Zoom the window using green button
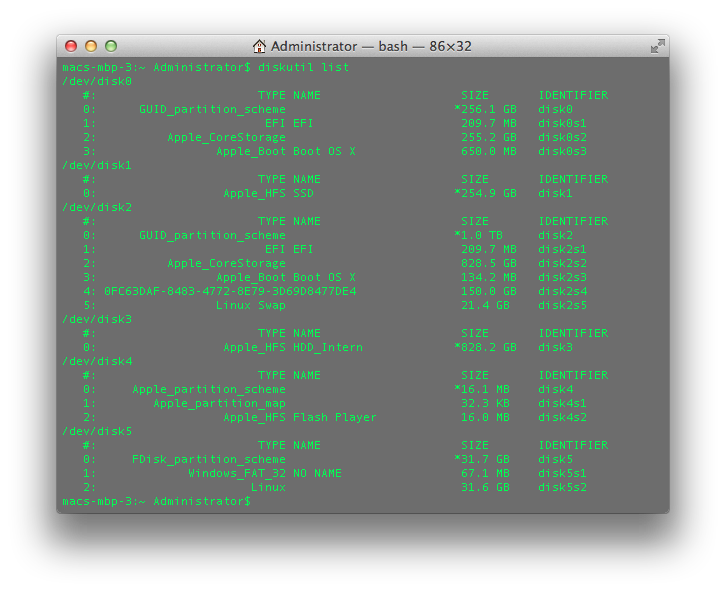The width and height of the screenshot is (726, 592). [111, 46]
